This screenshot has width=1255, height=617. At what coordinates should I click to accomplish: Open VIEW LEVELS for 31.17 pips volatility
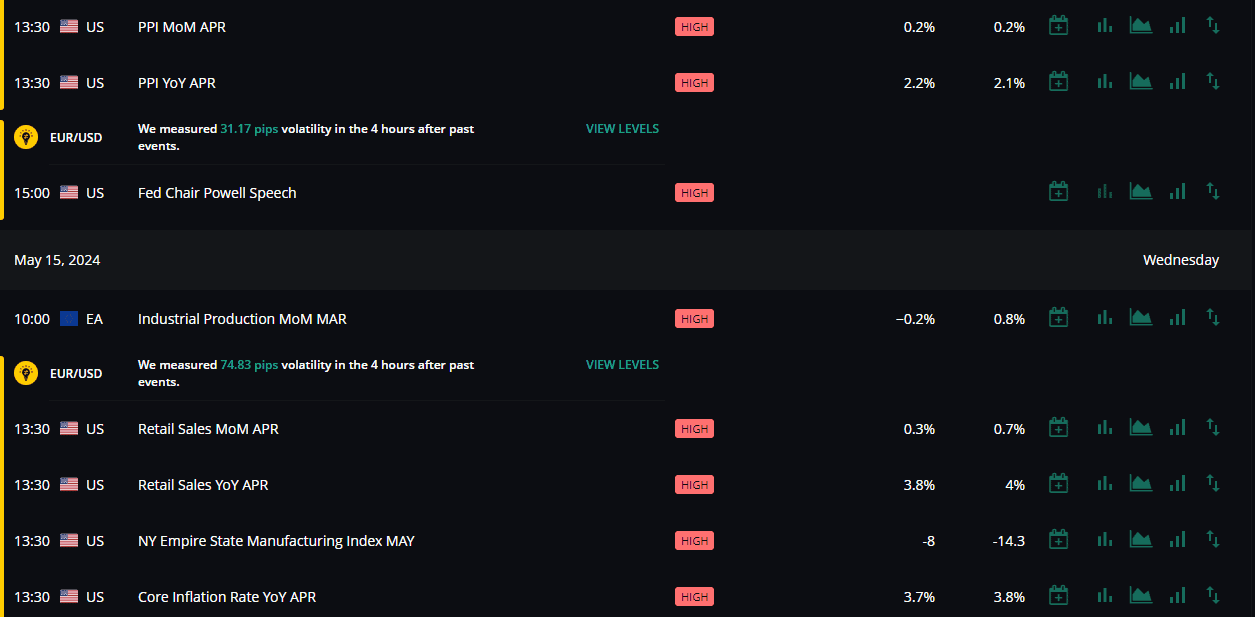tap(622, 129)
